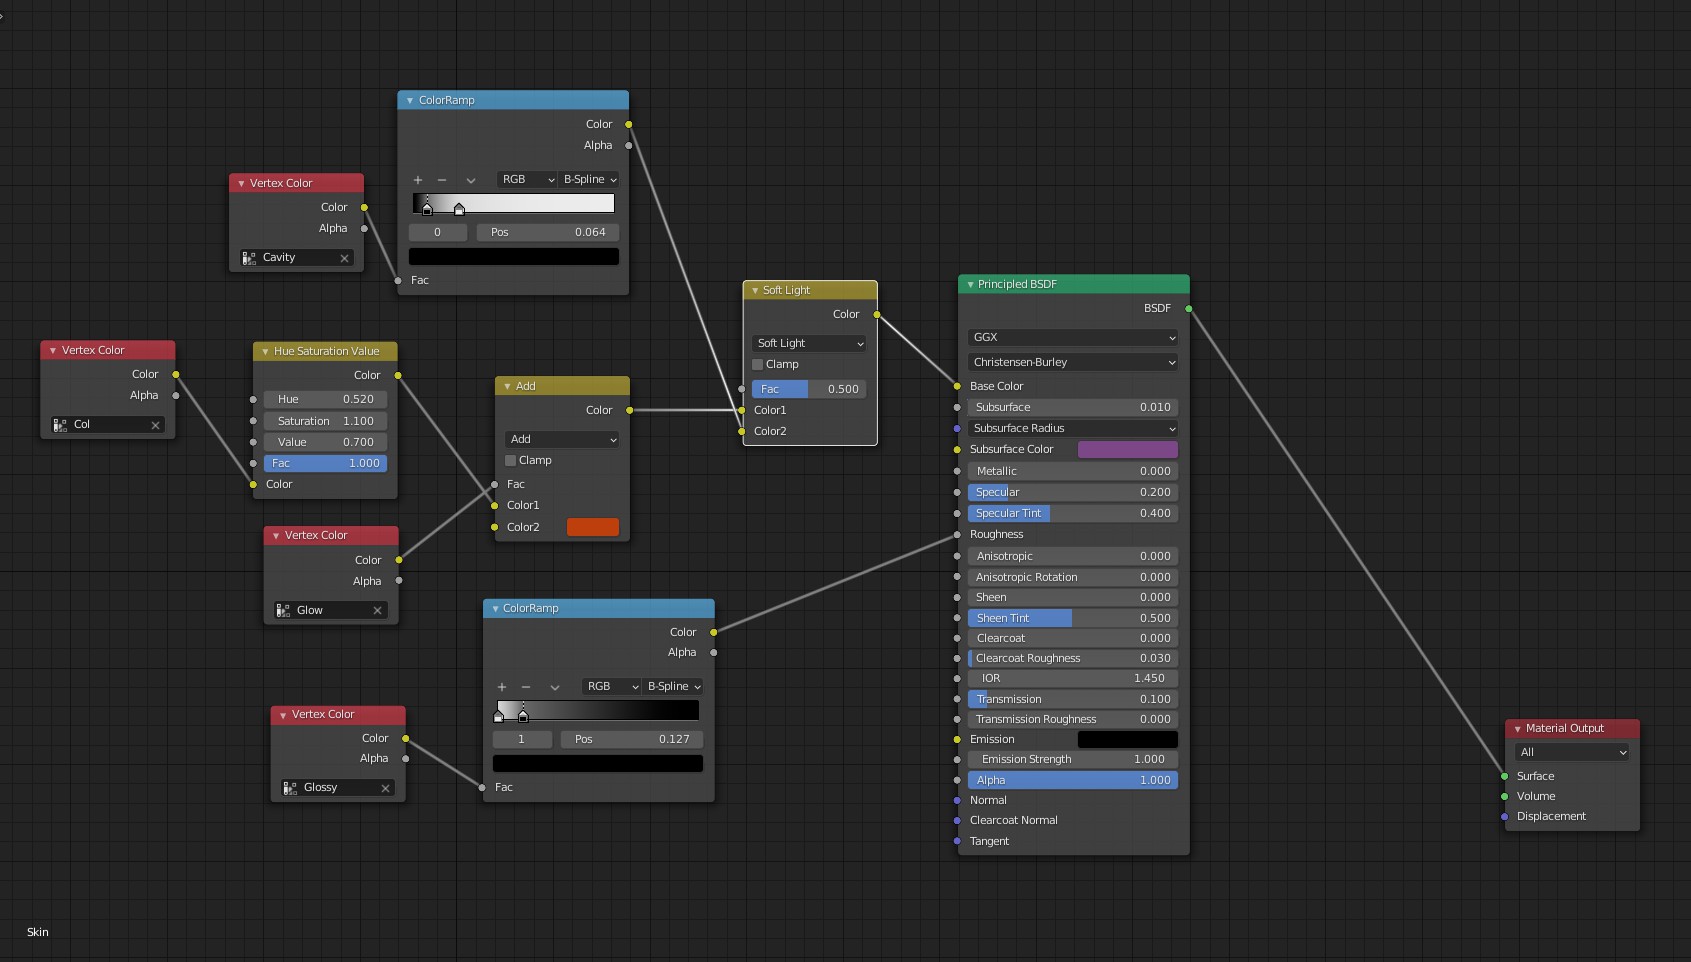Click the orange Color2 swatch on Add node
This screenshot has width=1691, height=962.
click(593, 528)
